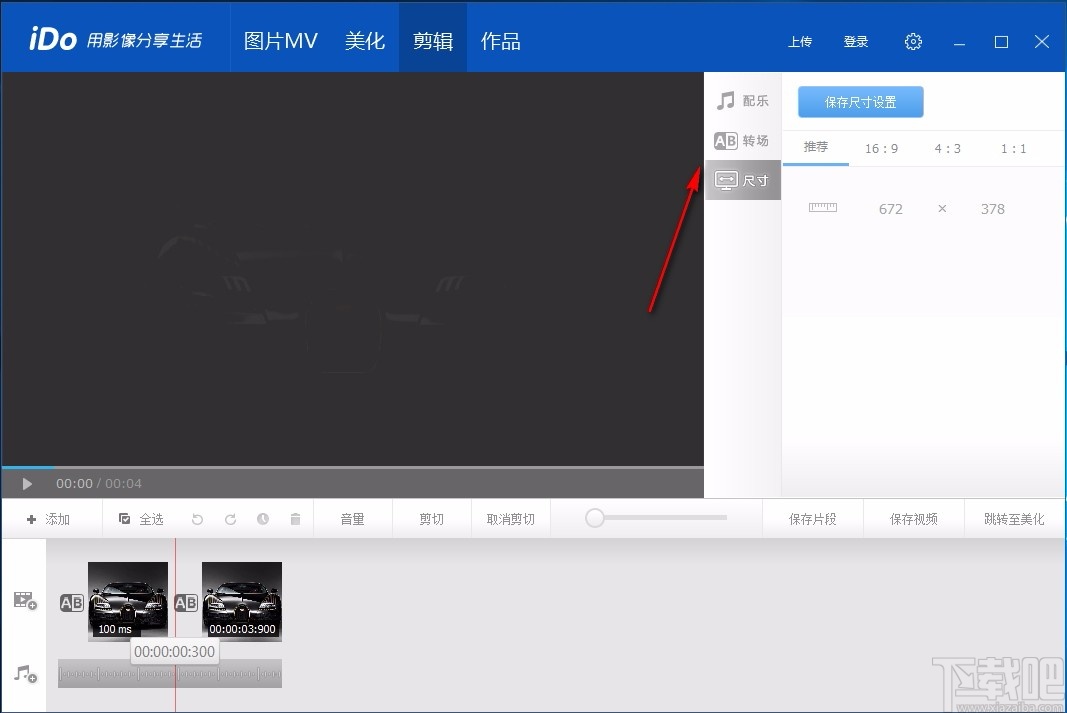Click the 保存尺寸设置 button
This screenshot has height=713, width=1067.
[x=860, y=102]
